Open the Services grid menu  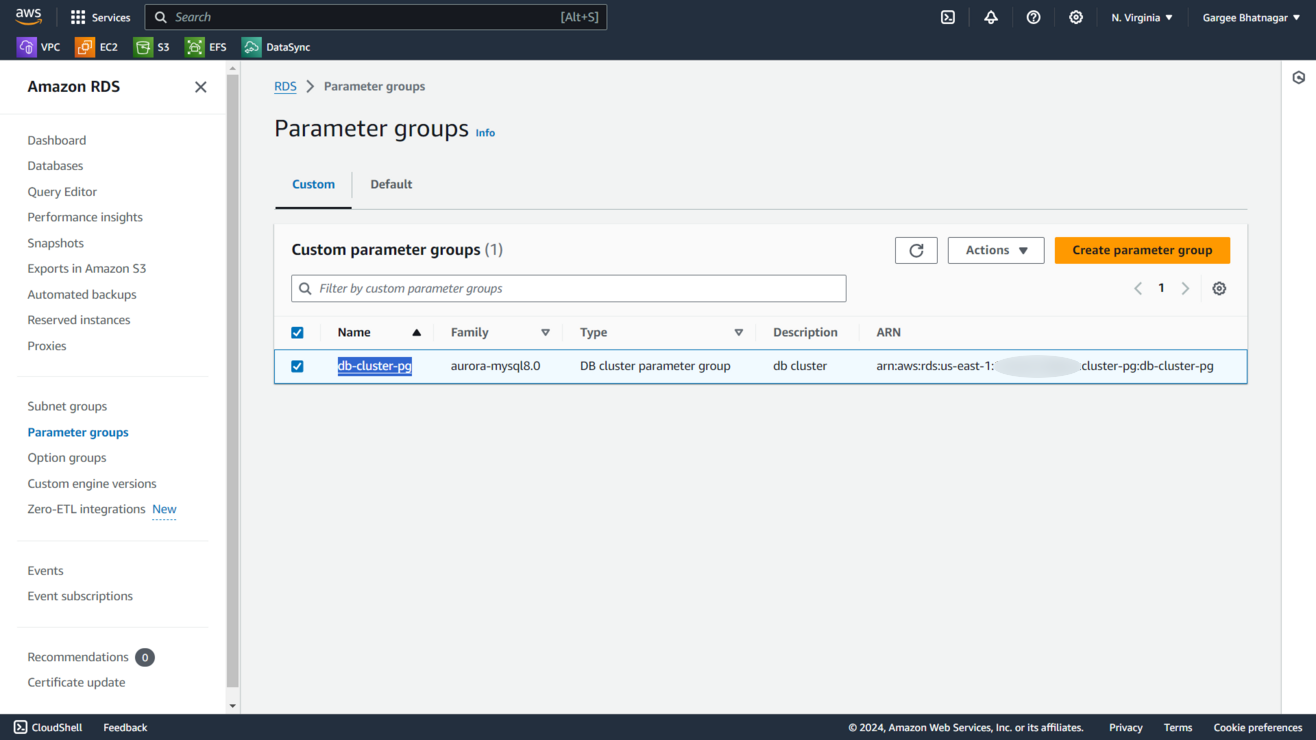point(100,17)
